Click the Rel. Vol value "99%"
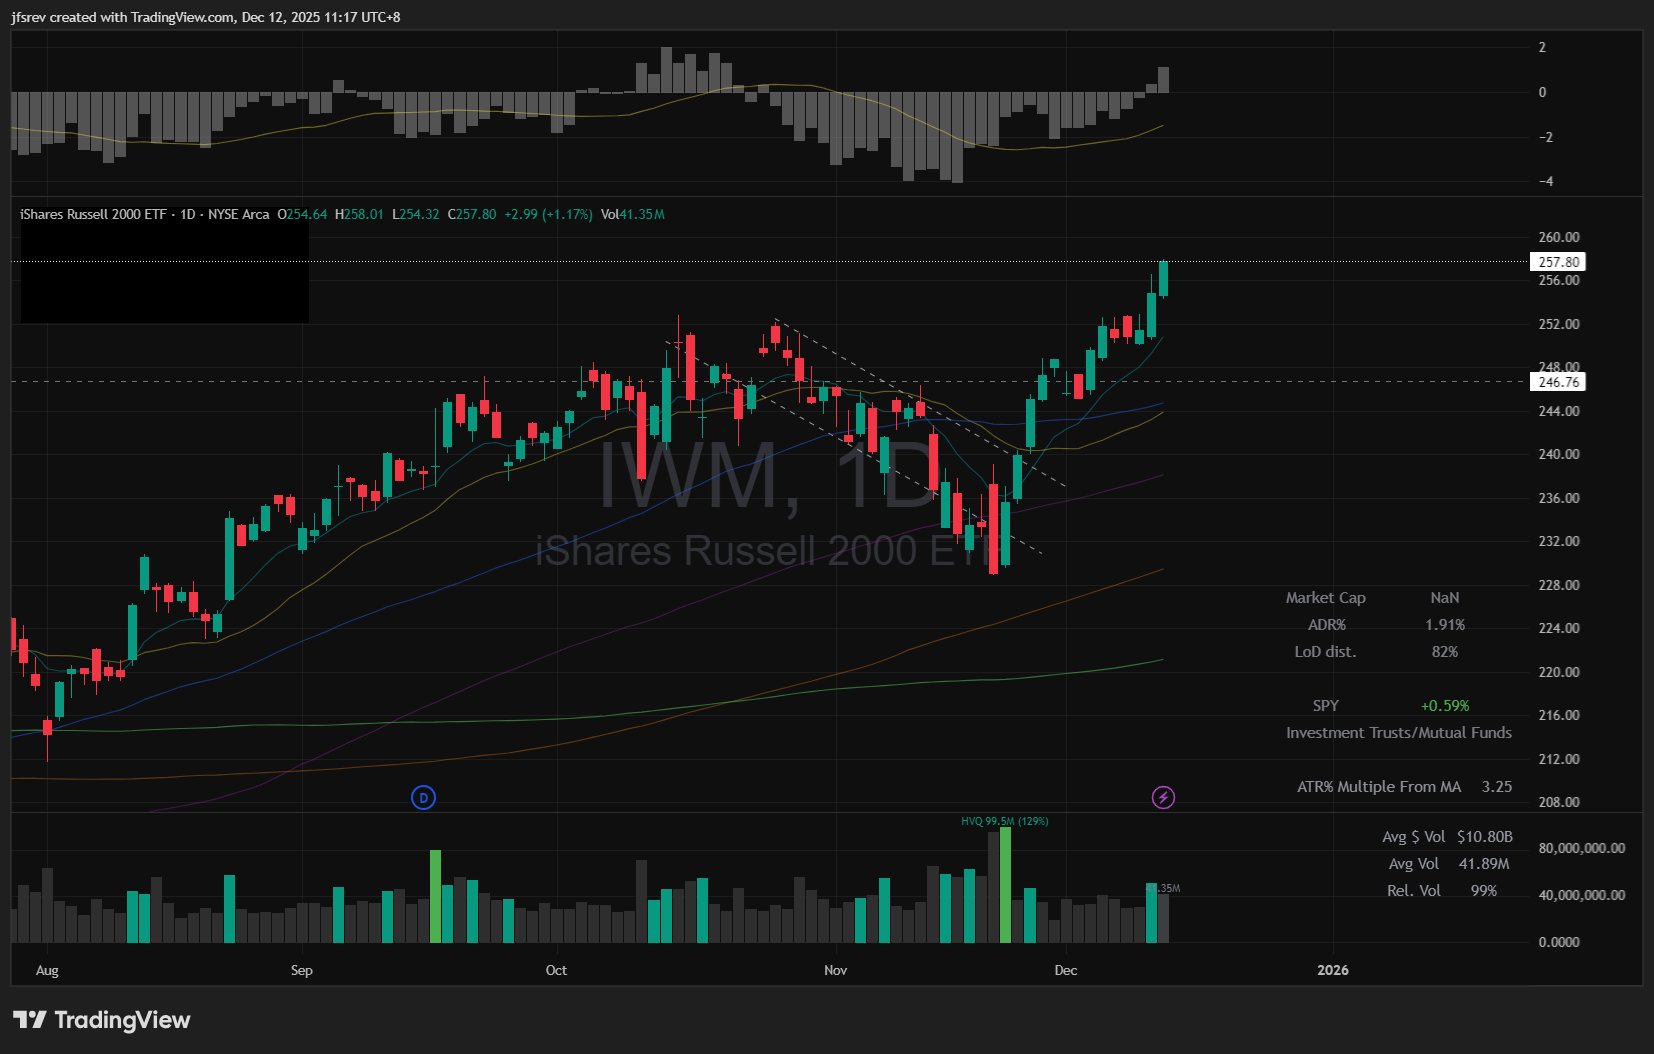Viewport: 1654px width, 1054px height. (1484, 891)
